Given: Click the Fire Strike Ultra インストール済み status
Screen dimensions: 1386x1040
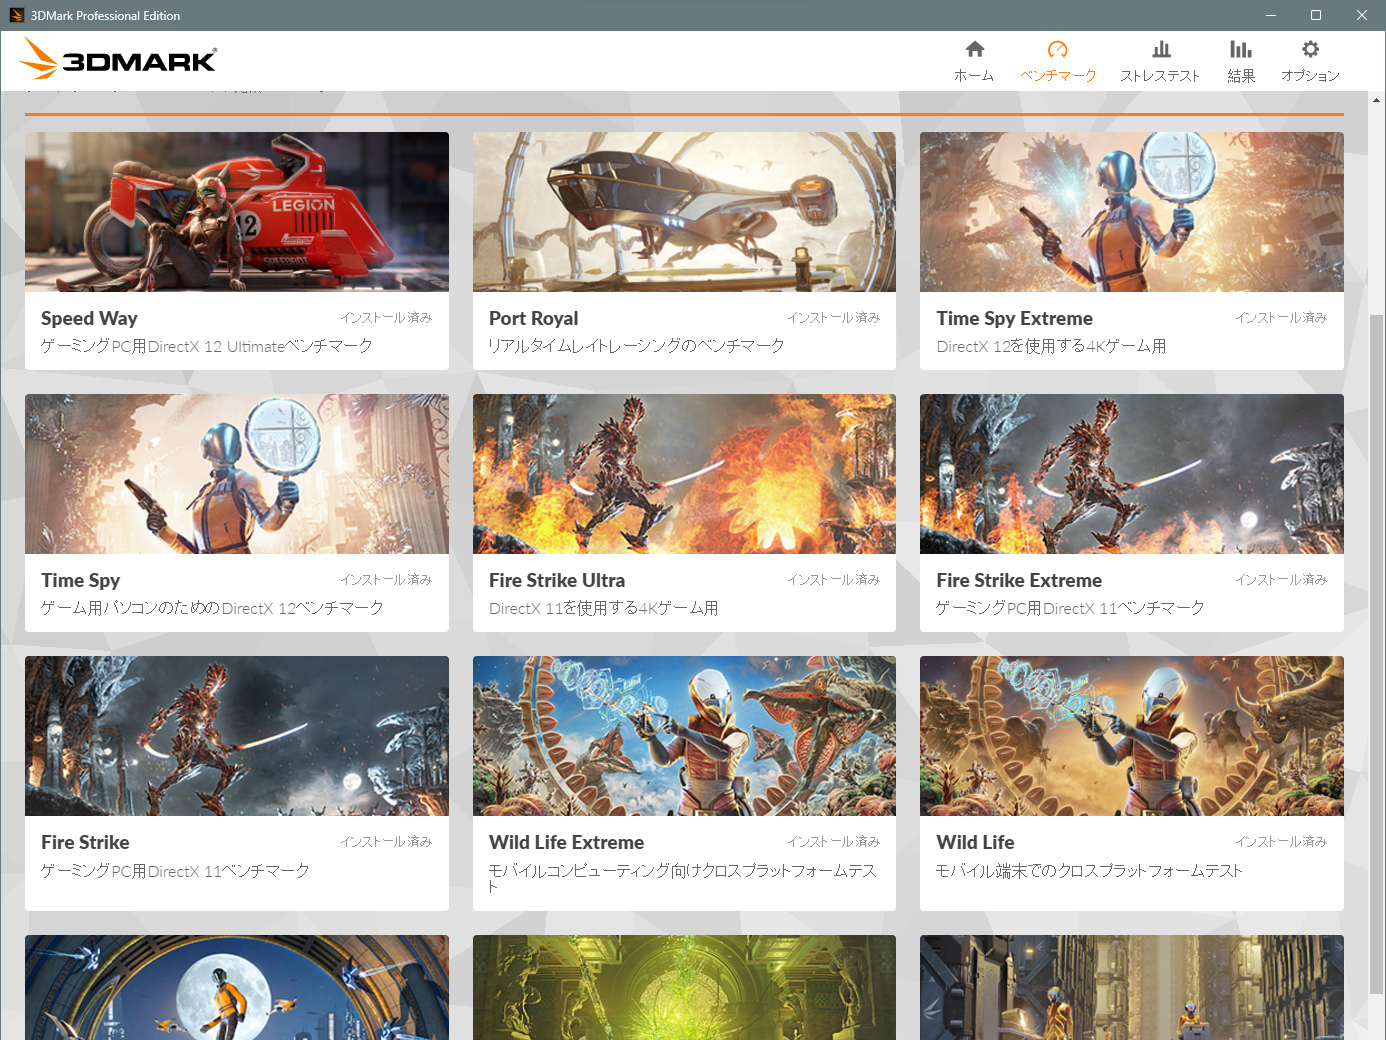Looking at the screenshot, I should coord(833,580).
